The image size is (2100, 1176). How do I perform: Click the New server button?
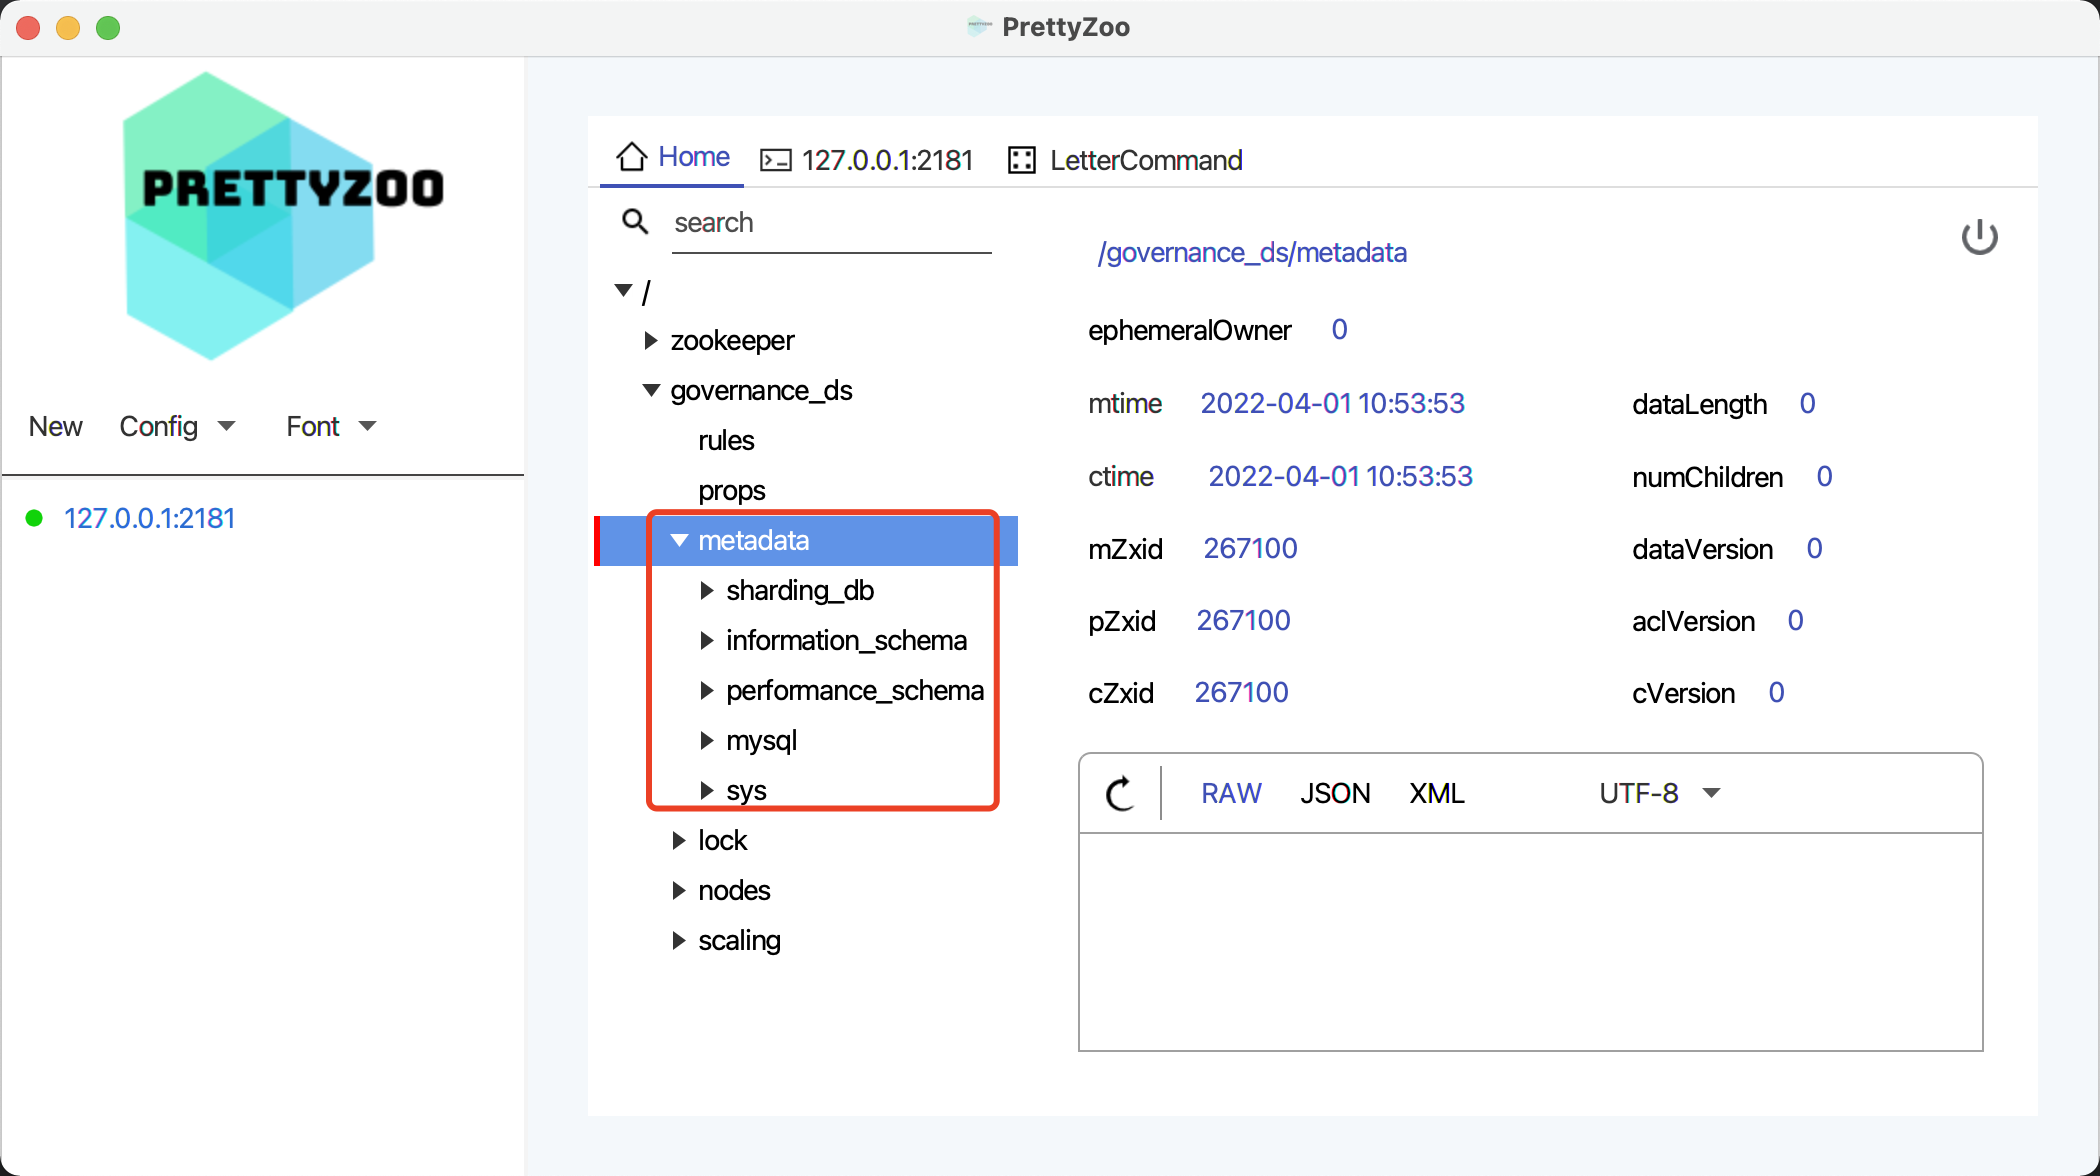point(55,427)
